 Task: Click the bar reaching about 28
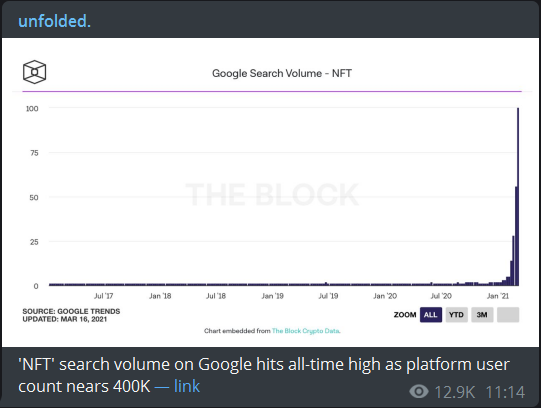[x=513, y=261]
